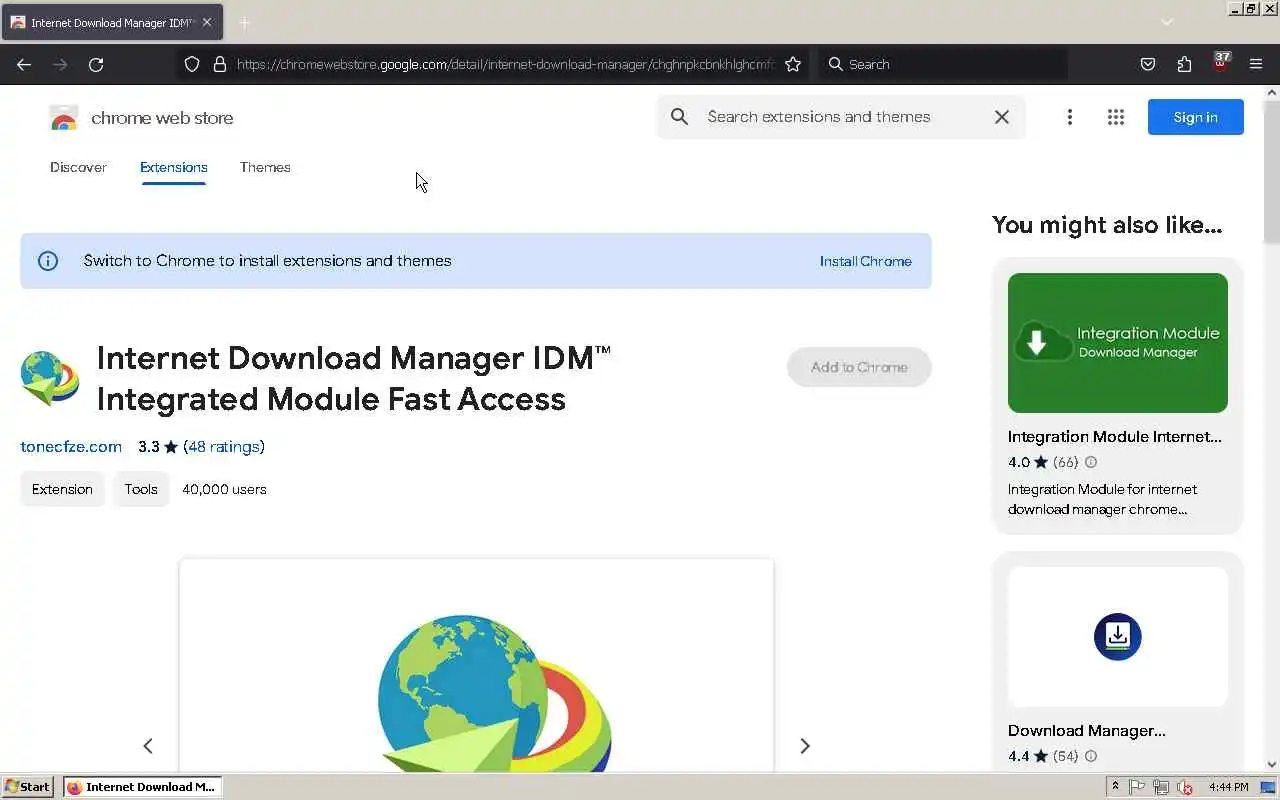This screenshot has width=1280, height=800.
Task: Open Firefox application hamburger menu
Action: pos(1256,64)
